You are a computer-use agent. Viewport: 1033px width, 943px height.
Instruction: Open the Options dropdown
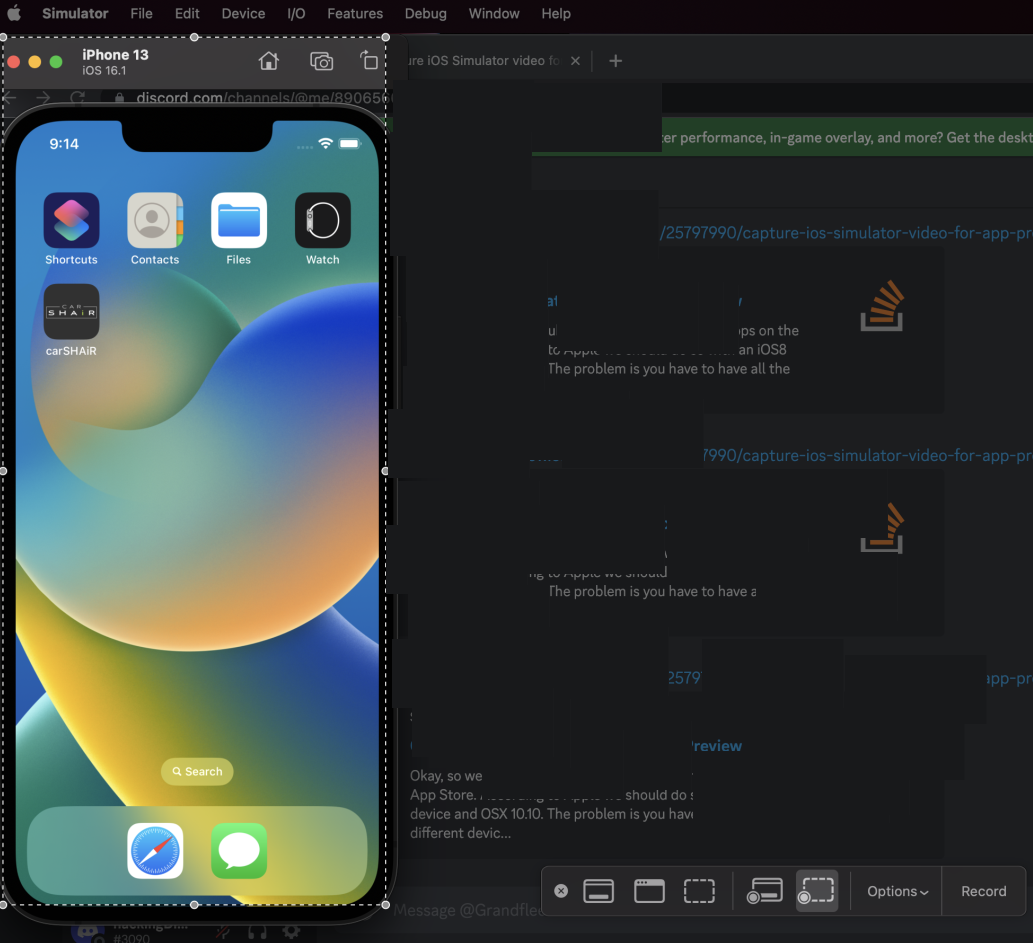coord(896,891)
